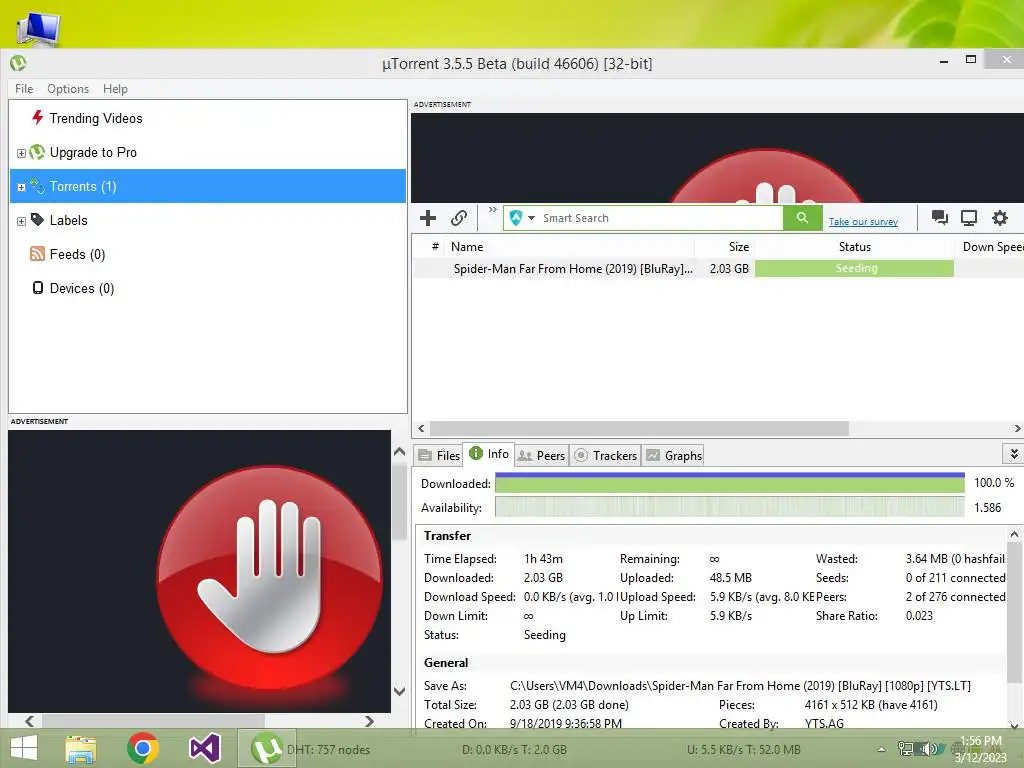Viewport: 1024px width, 768px height.
Task: Open Google Chrome from taskbar
Action: point(143,748)
